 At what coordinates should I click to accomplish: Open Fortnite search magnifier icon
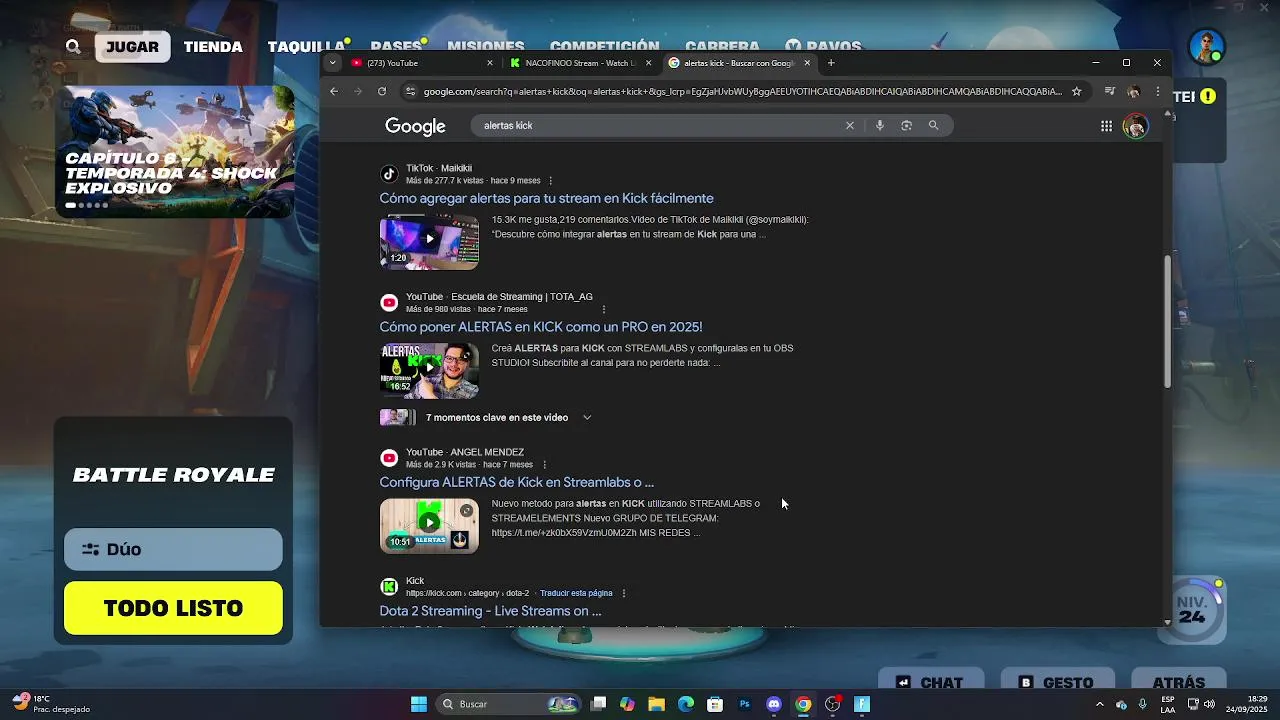pos(73,46)
